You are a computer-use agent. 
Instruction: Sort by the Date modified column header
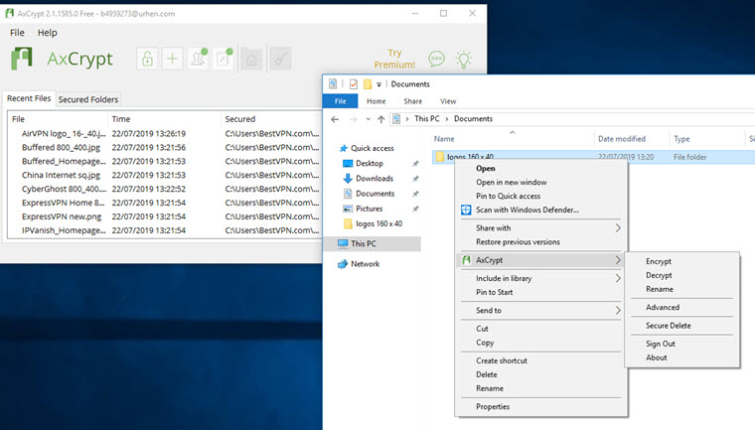(x=622, y=139)
